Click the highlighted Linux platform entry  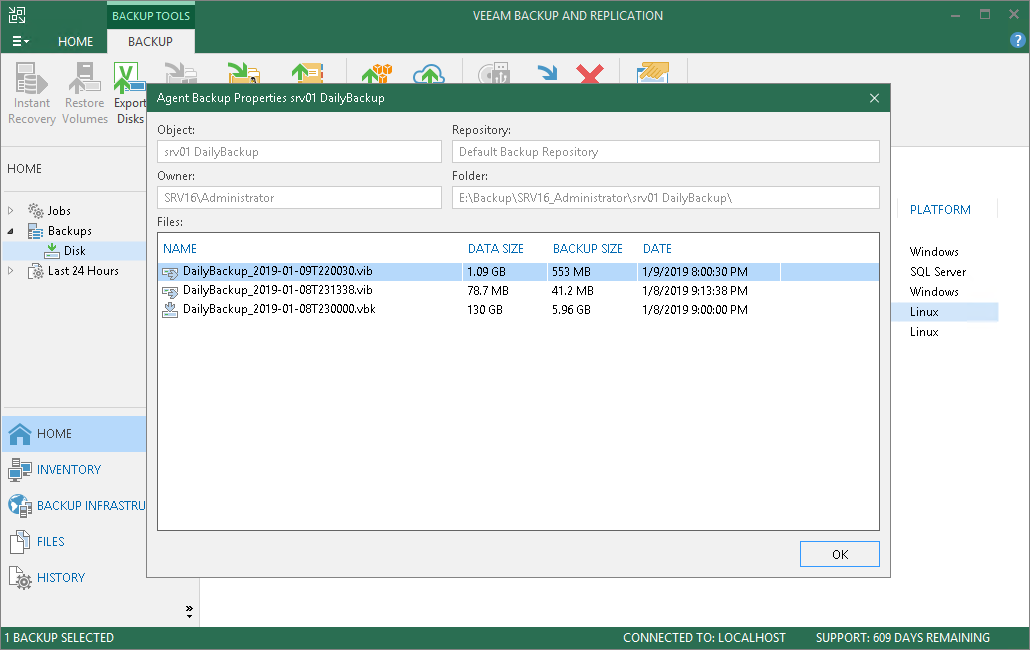(x=945, y=312)
